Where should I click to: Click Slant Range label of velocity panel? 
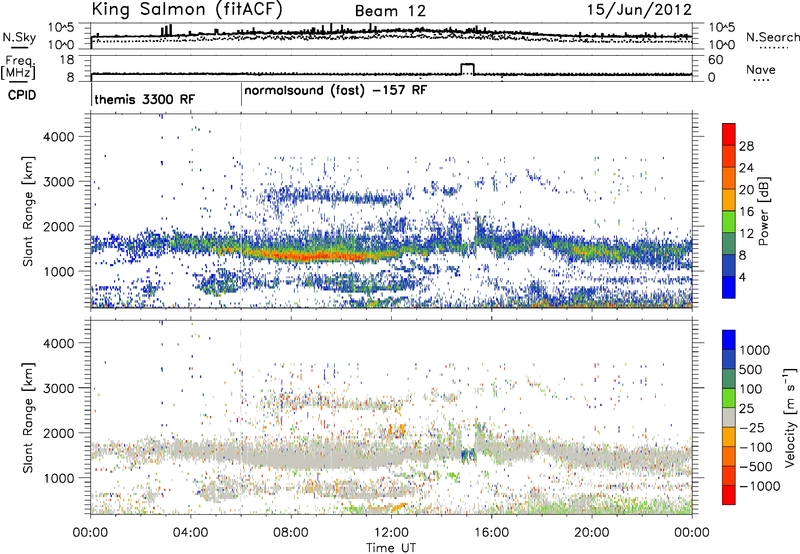pos(28,417)
